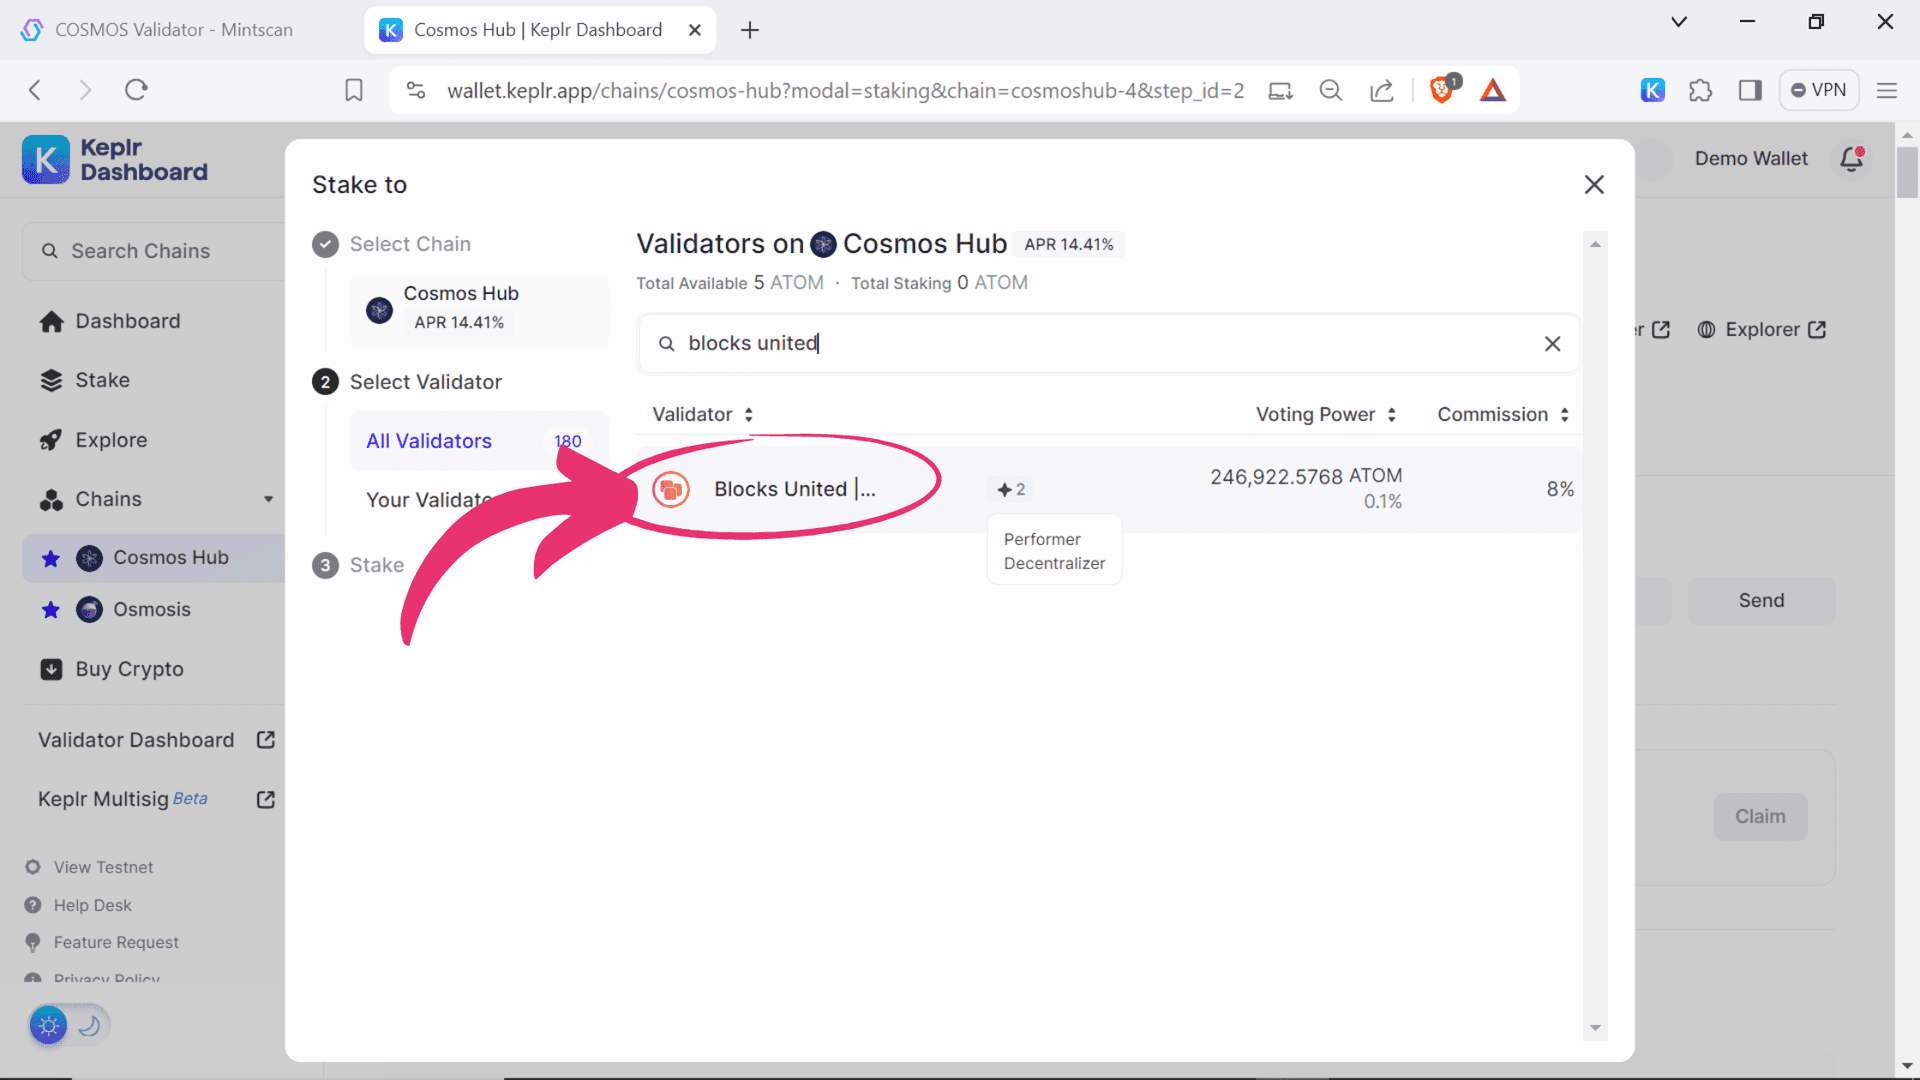The width and height of the screenshot is (1920, 1080).
Task: Click the VPN button
Action: click(1819, 90)
